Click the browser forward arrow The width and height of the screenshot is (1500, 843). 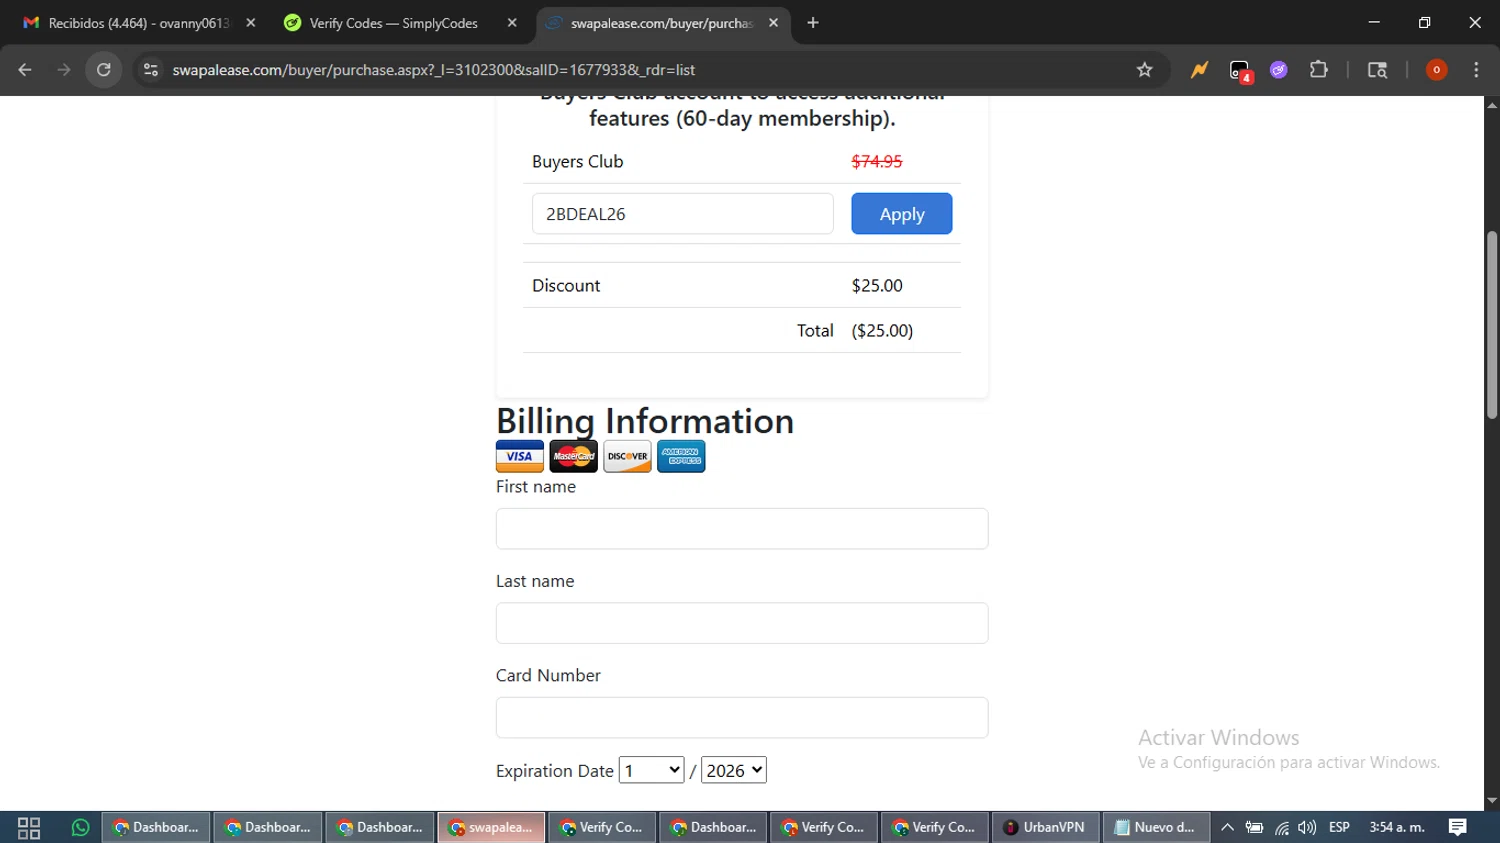pyautogui.click(x=64, y=70)
